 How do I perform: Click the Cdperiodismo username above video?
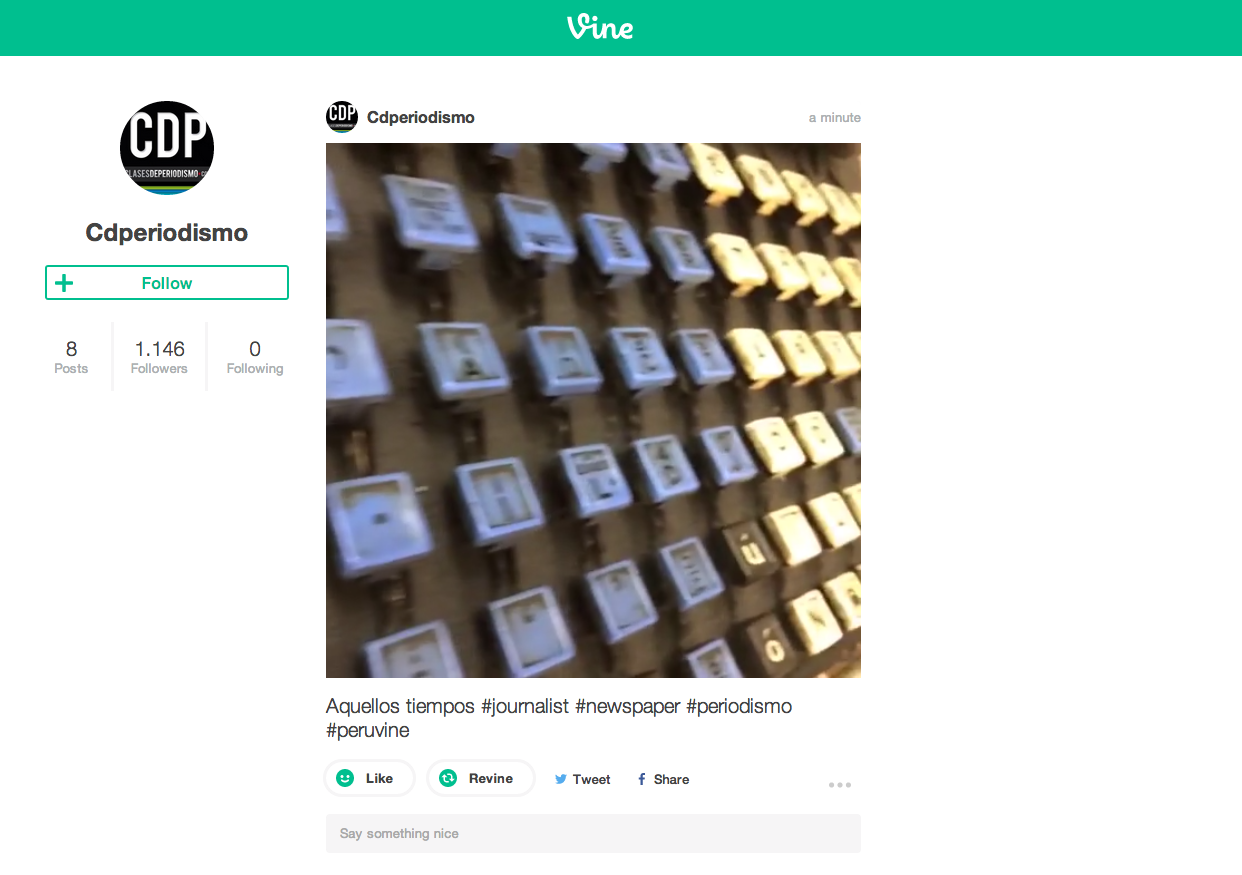421,117
